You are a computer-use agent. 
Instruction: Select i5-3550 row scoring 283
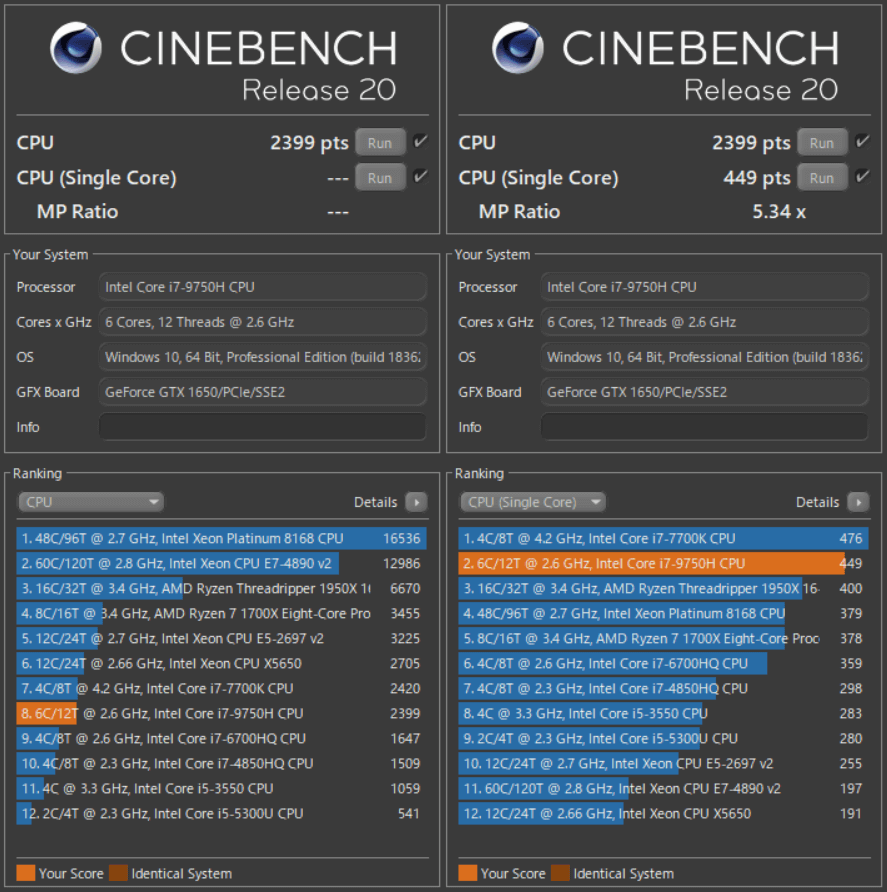[x=663, y=714]
